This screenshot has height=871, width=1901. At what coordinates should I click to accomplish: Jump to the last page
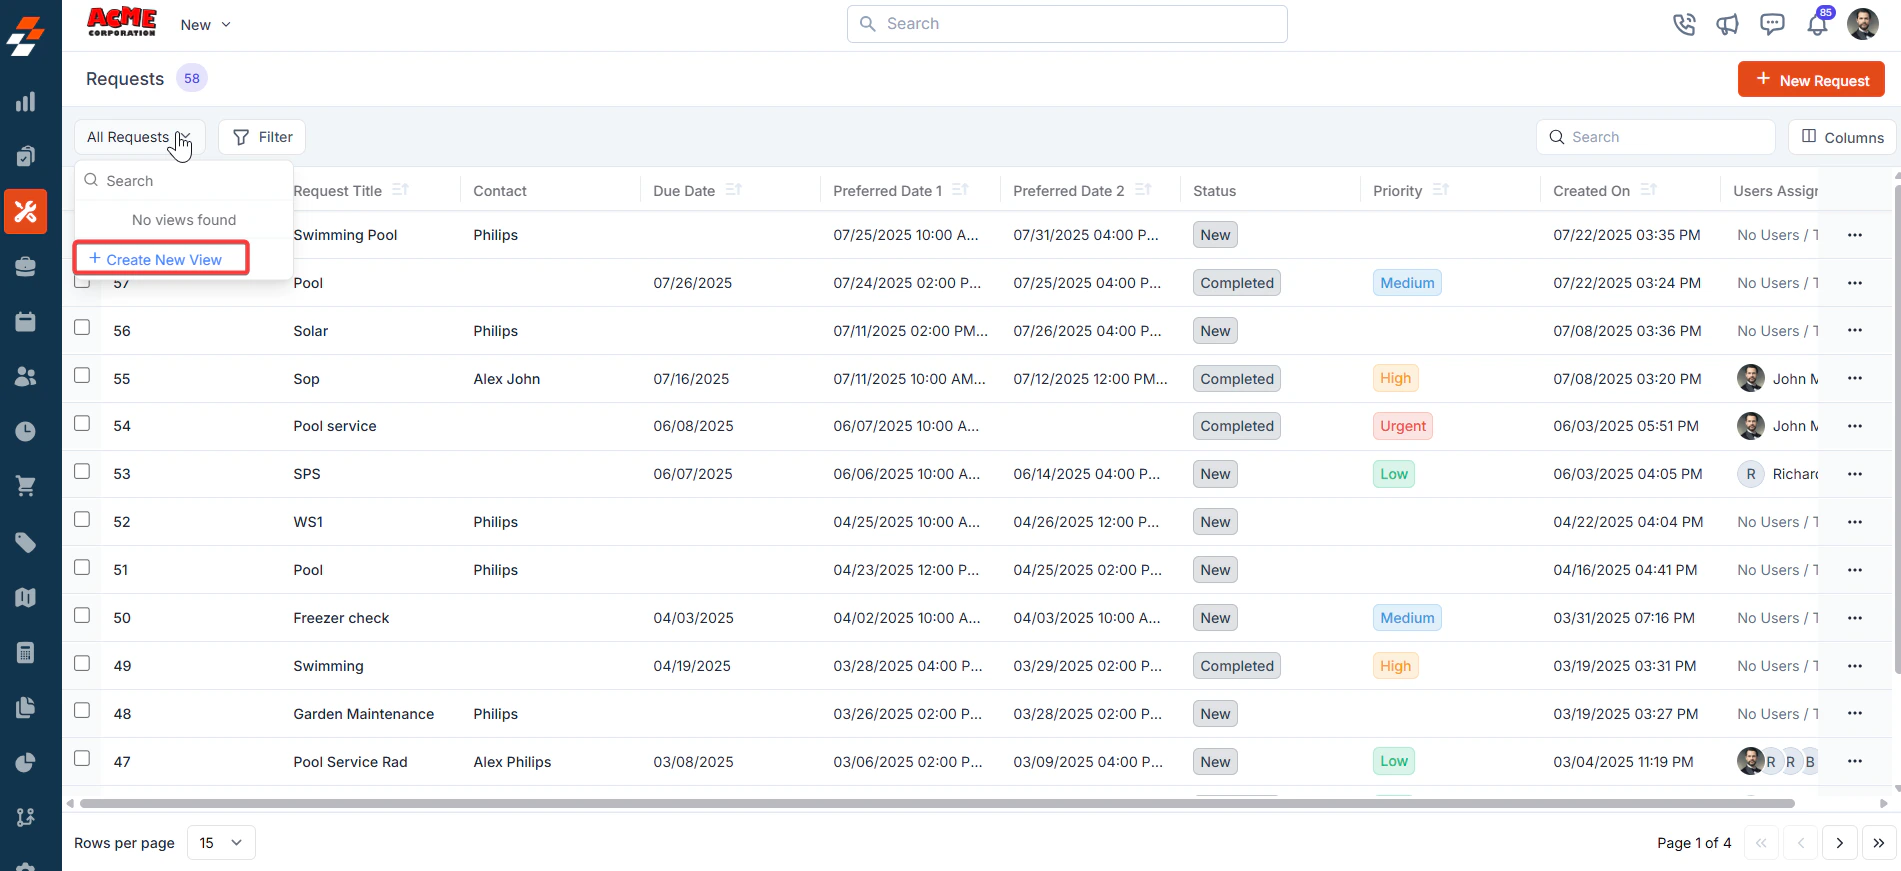1878,843
